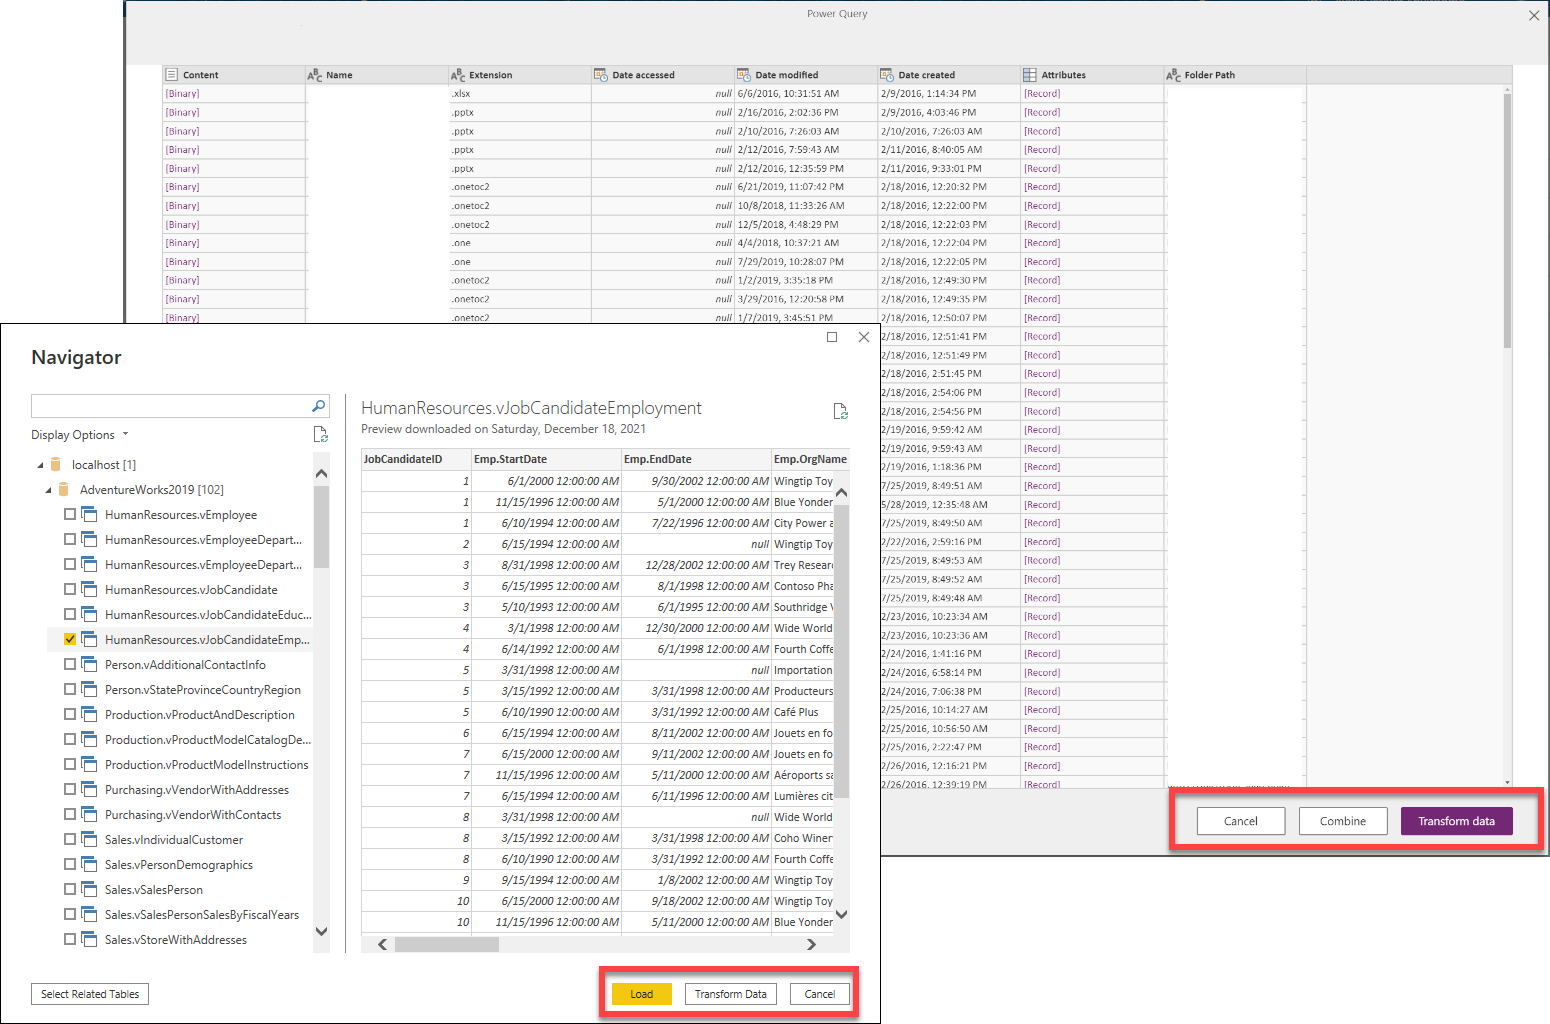Screen dimensions: 1550x1024
Task: Click Combine in the Power Query window
Action: 1343,821
